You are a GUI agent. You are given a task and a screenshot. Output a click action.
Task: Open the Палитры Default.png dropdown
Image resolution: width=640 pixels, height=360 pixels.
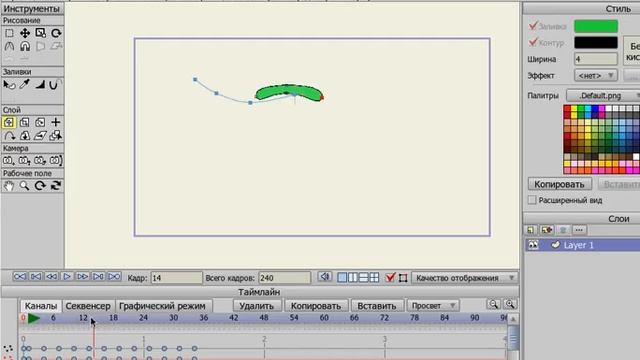[604, 96]
